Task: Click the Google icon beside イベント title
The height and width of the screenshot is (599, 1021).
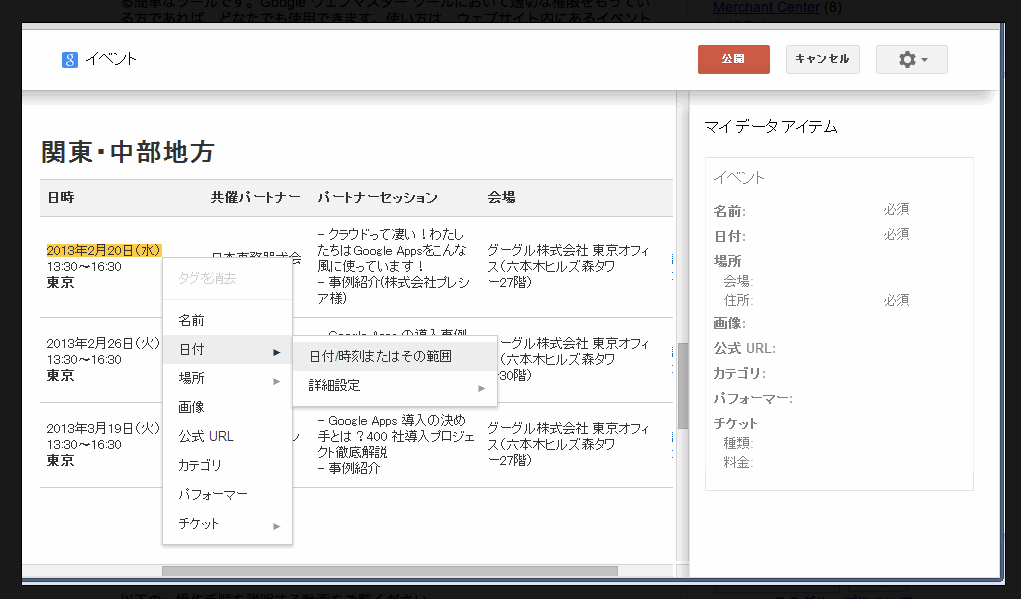Action: [70, 60]
